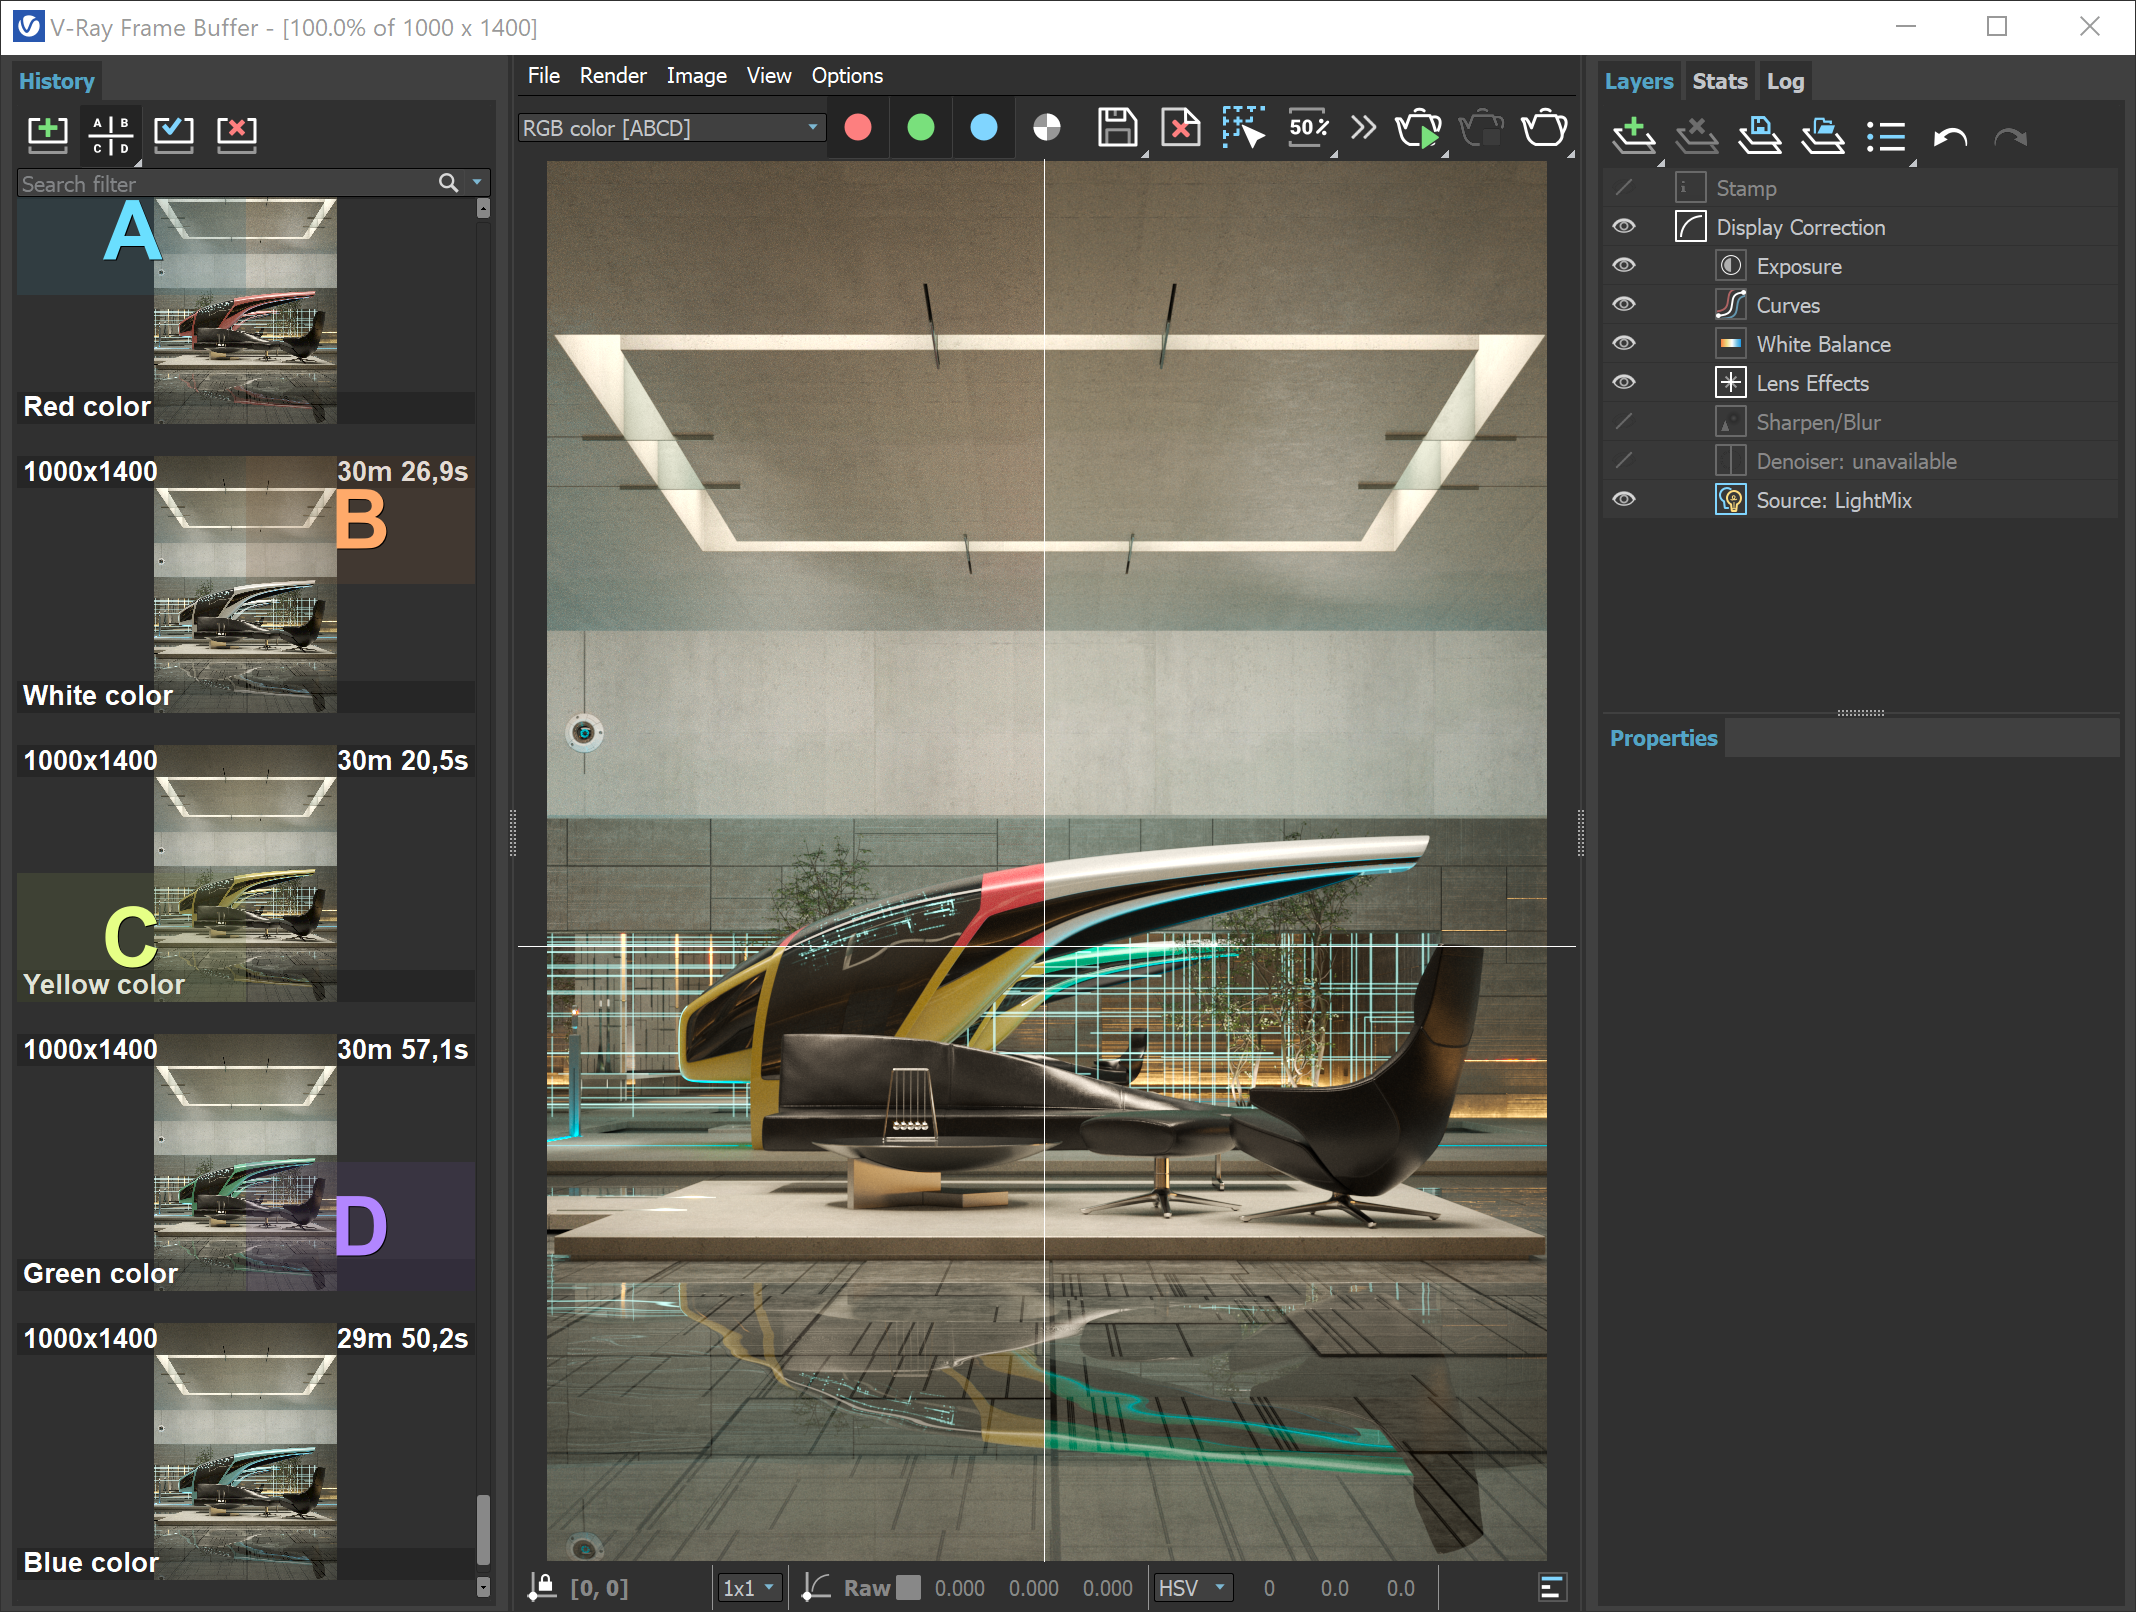This screenshot has width=2136, height=1612.
Task: Start interactive rendering with the teapot play icon
Action: [x=1420, y=128]
